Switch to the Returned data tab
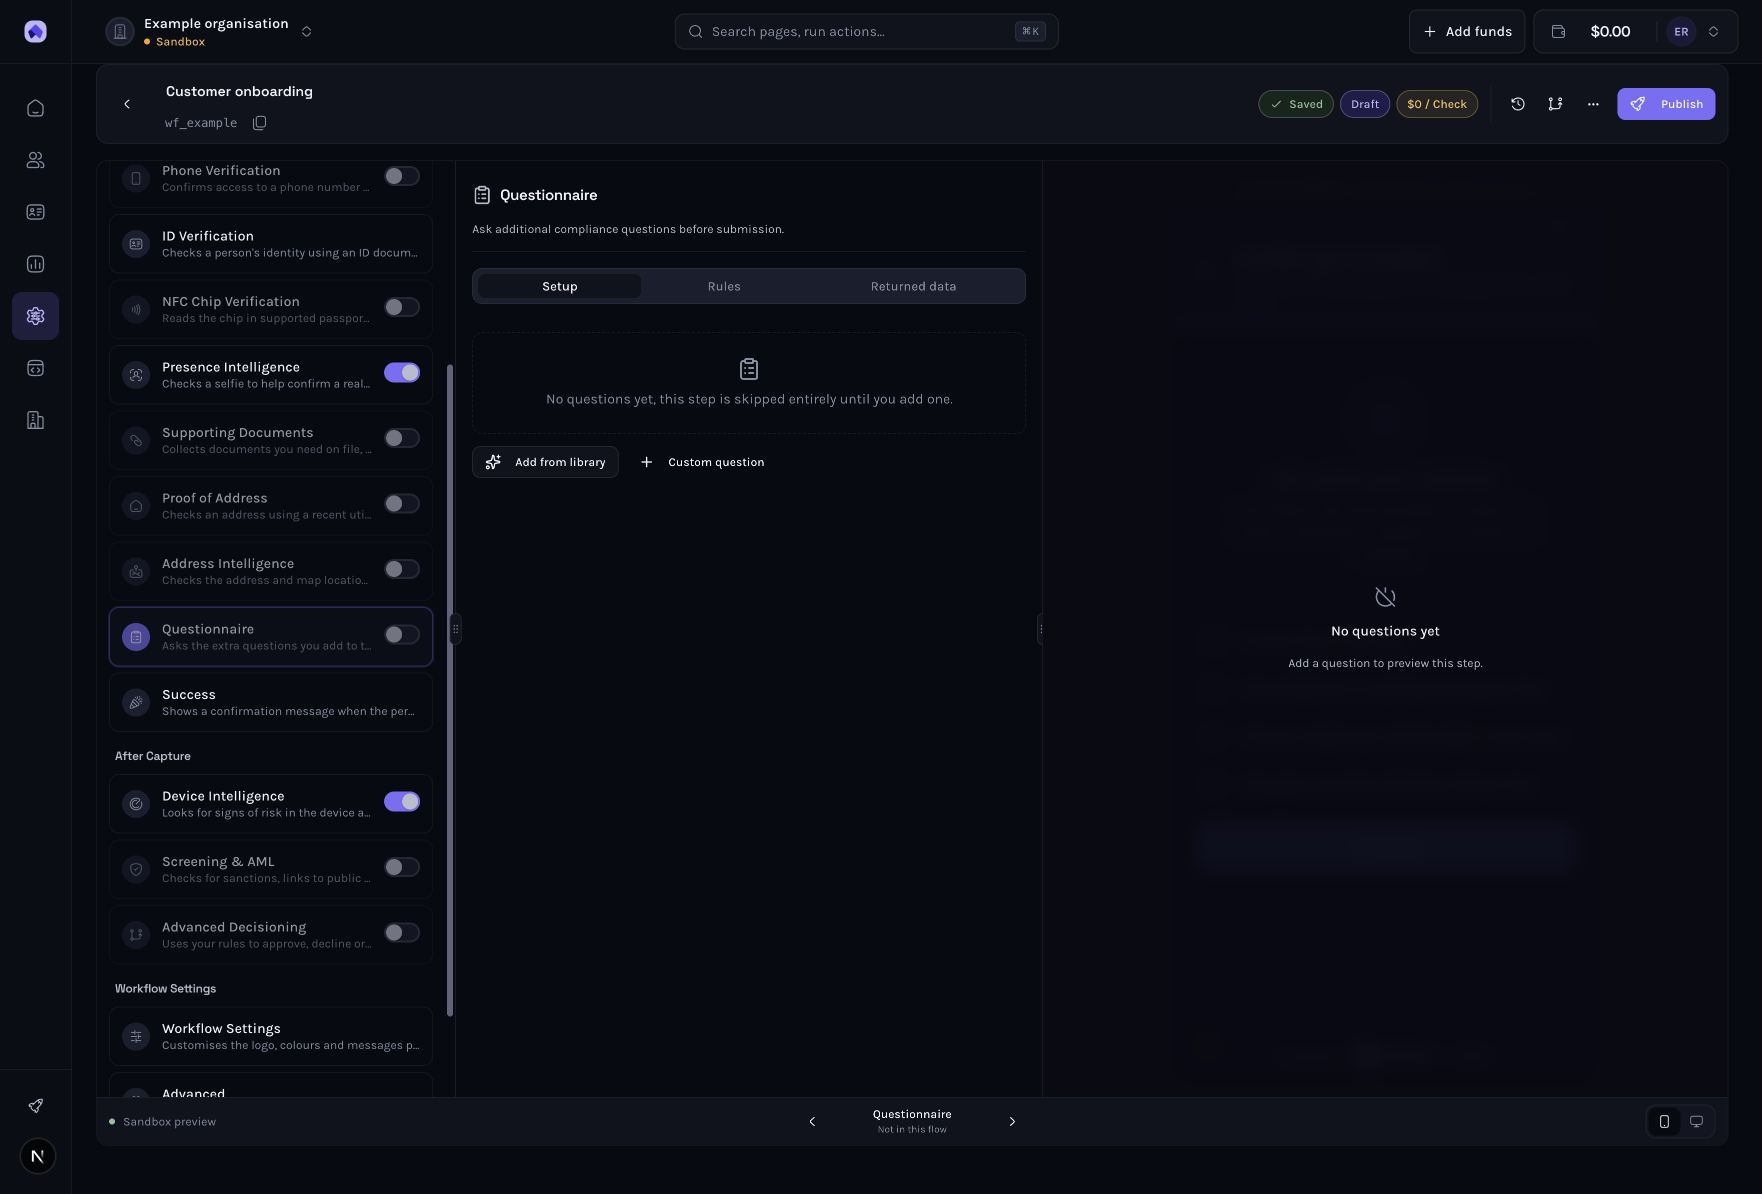The height and width of the screenshot is (1194, 1762). pyautogui.click(x=913, y=286)
